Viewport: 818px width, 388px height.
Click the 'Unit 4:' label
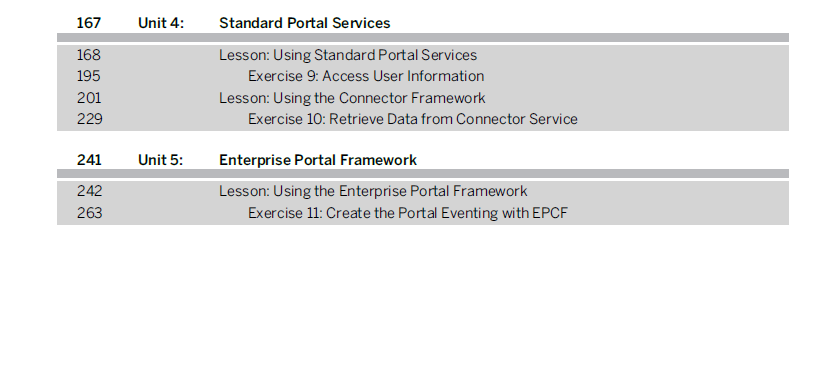click(x=161, y=23)
